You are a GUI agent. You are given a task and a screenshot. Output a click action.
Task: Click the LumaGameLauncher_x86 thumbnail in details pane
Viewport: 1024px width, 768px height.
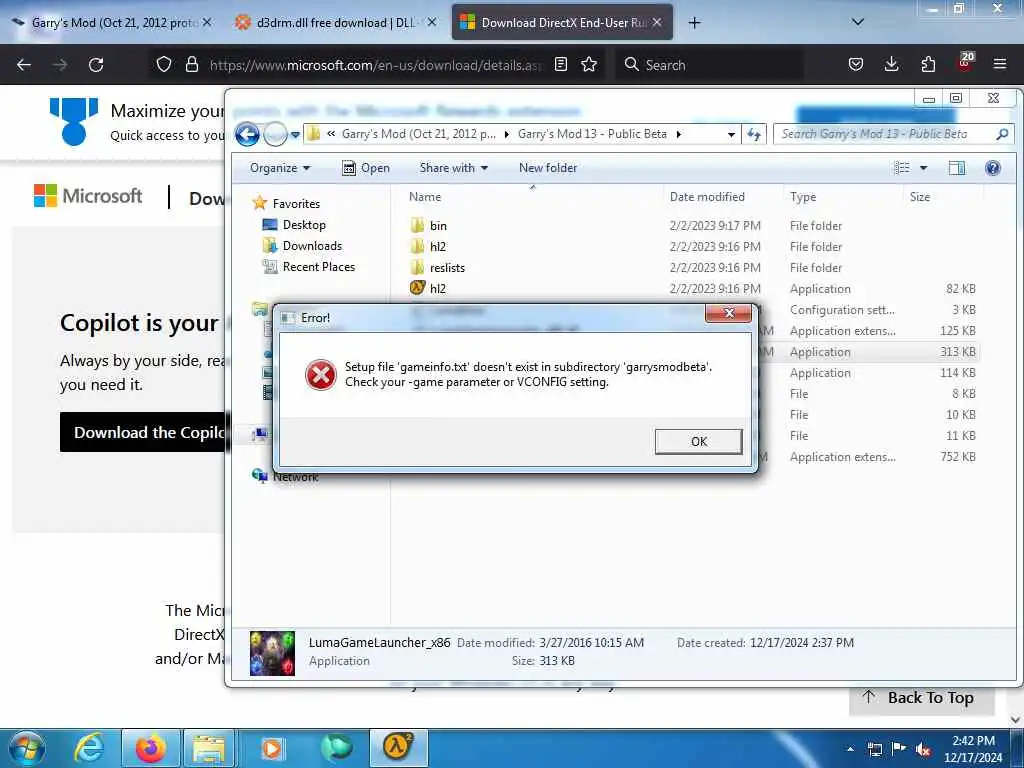tap(272, 653)
